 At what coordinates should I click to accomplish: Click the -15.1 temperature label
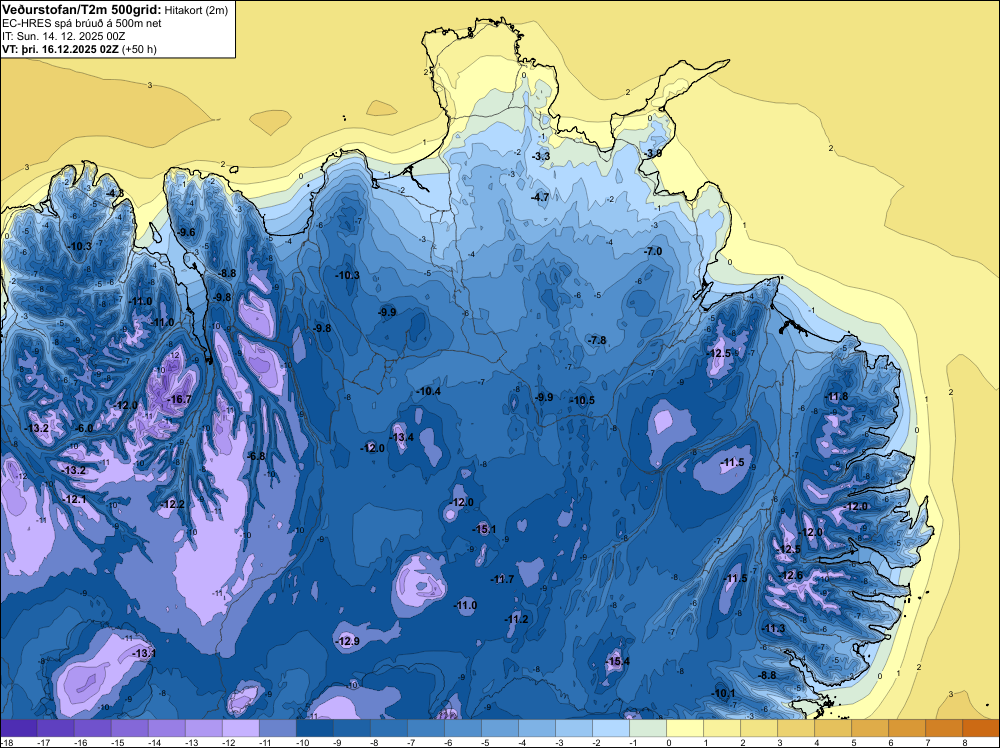point(485,529)
